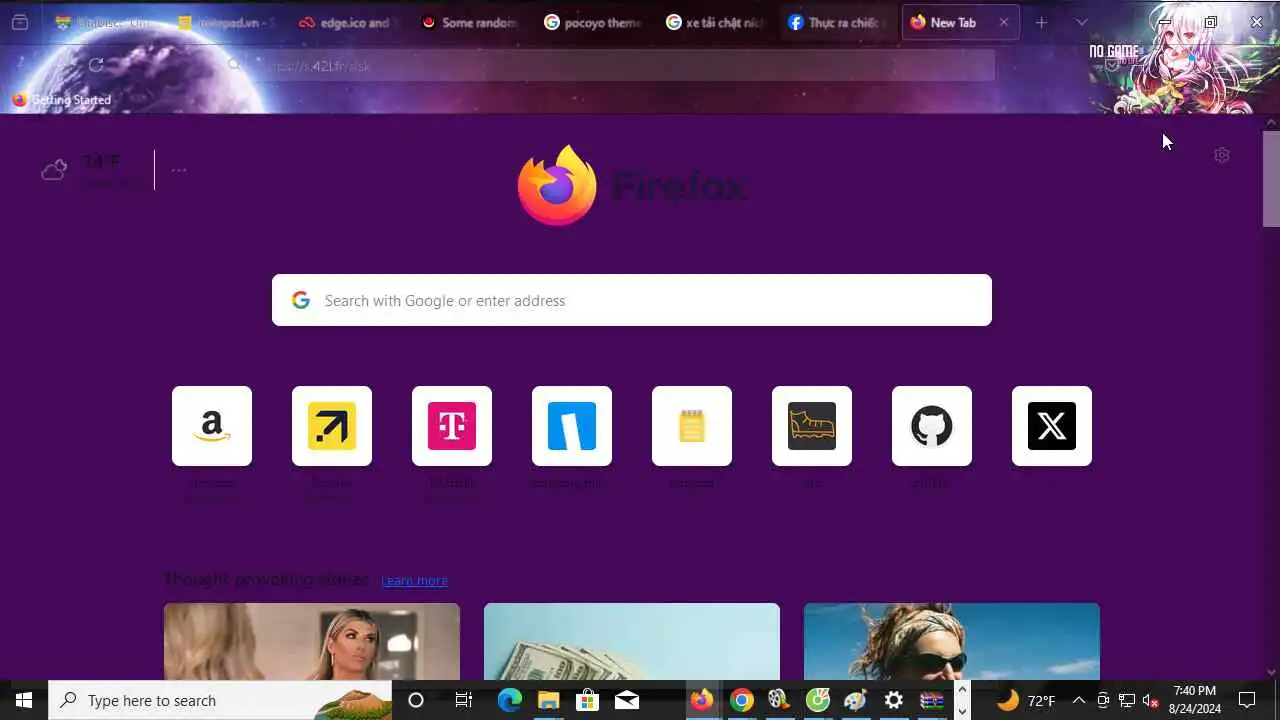Focus the 'Search with Google' box
The width and height of the screenshot is (1280, 720).
(x=632, y=300)
